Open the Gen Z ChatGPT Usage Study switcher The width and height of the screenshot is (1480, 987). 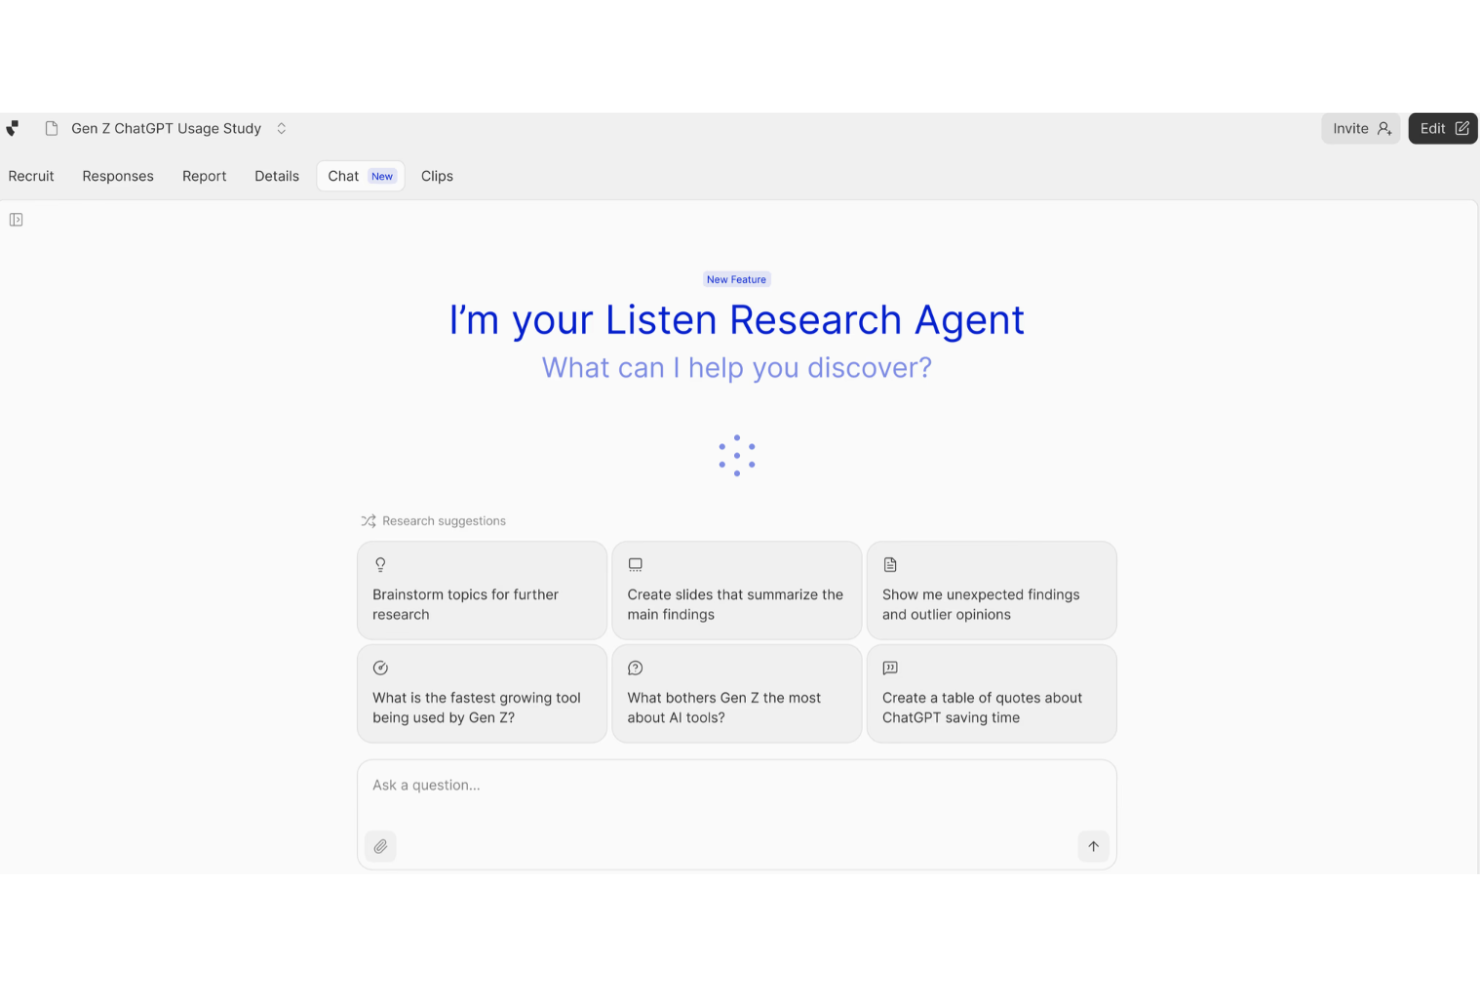click(166, 128)
